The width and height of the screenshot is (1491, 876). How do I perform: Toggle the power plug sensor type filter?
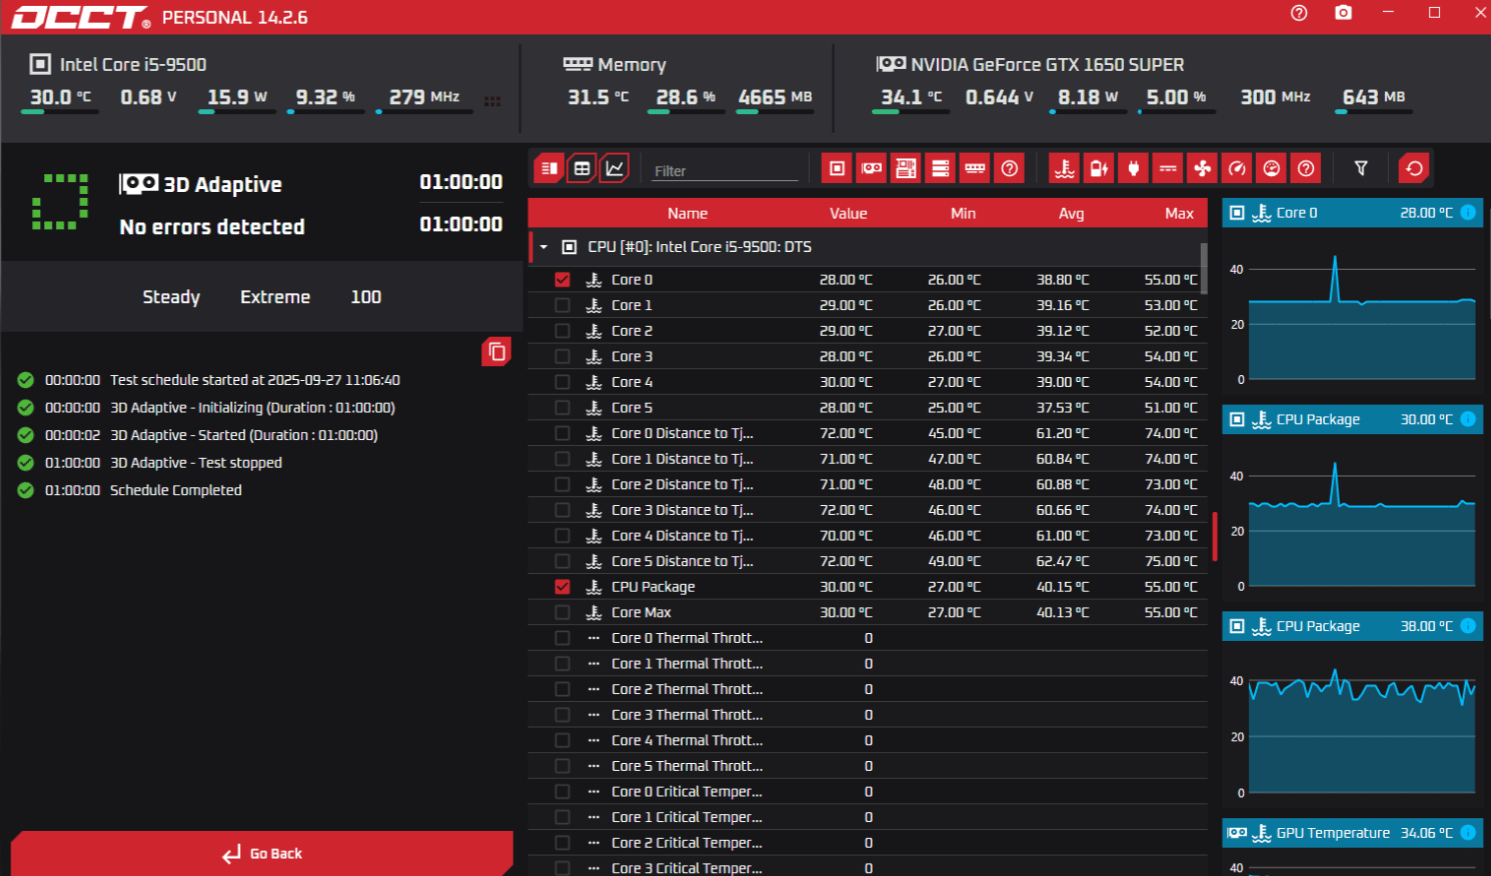[1133, 169]
